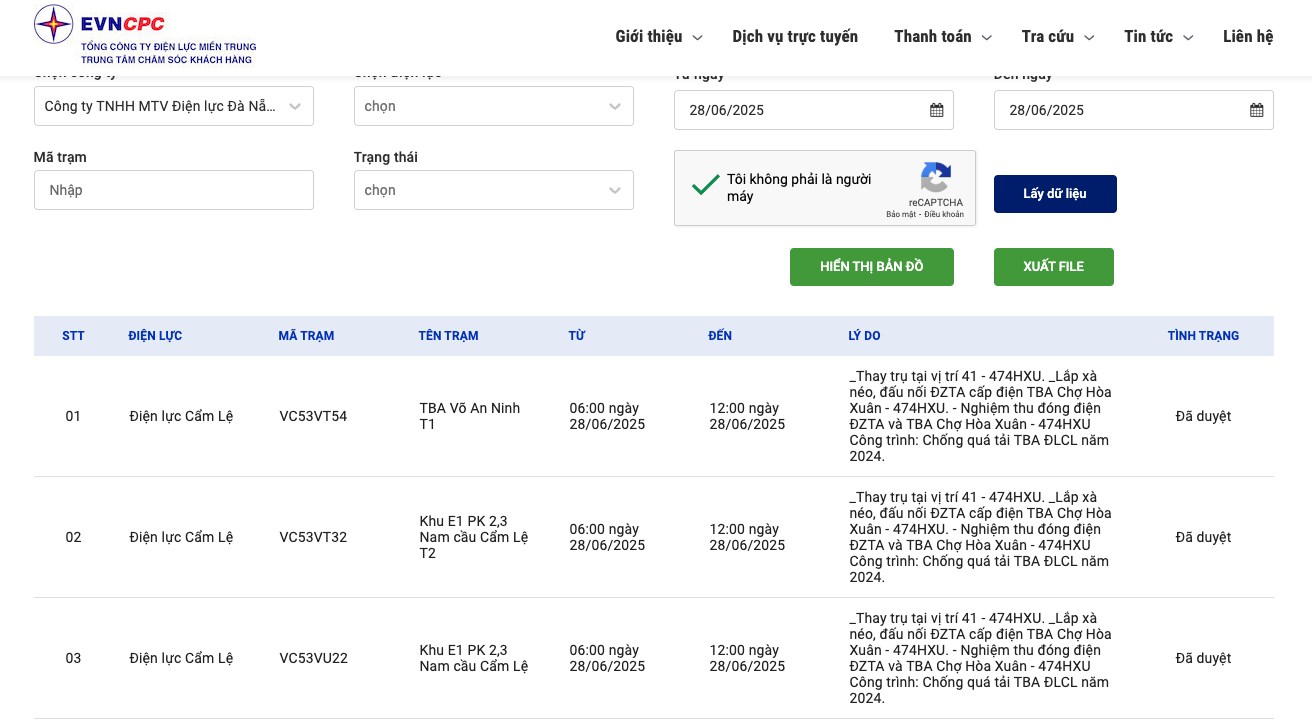Click the Mã trạm input field
The height and width of the screenshot is (723, 1312).
tap(174, 190)
